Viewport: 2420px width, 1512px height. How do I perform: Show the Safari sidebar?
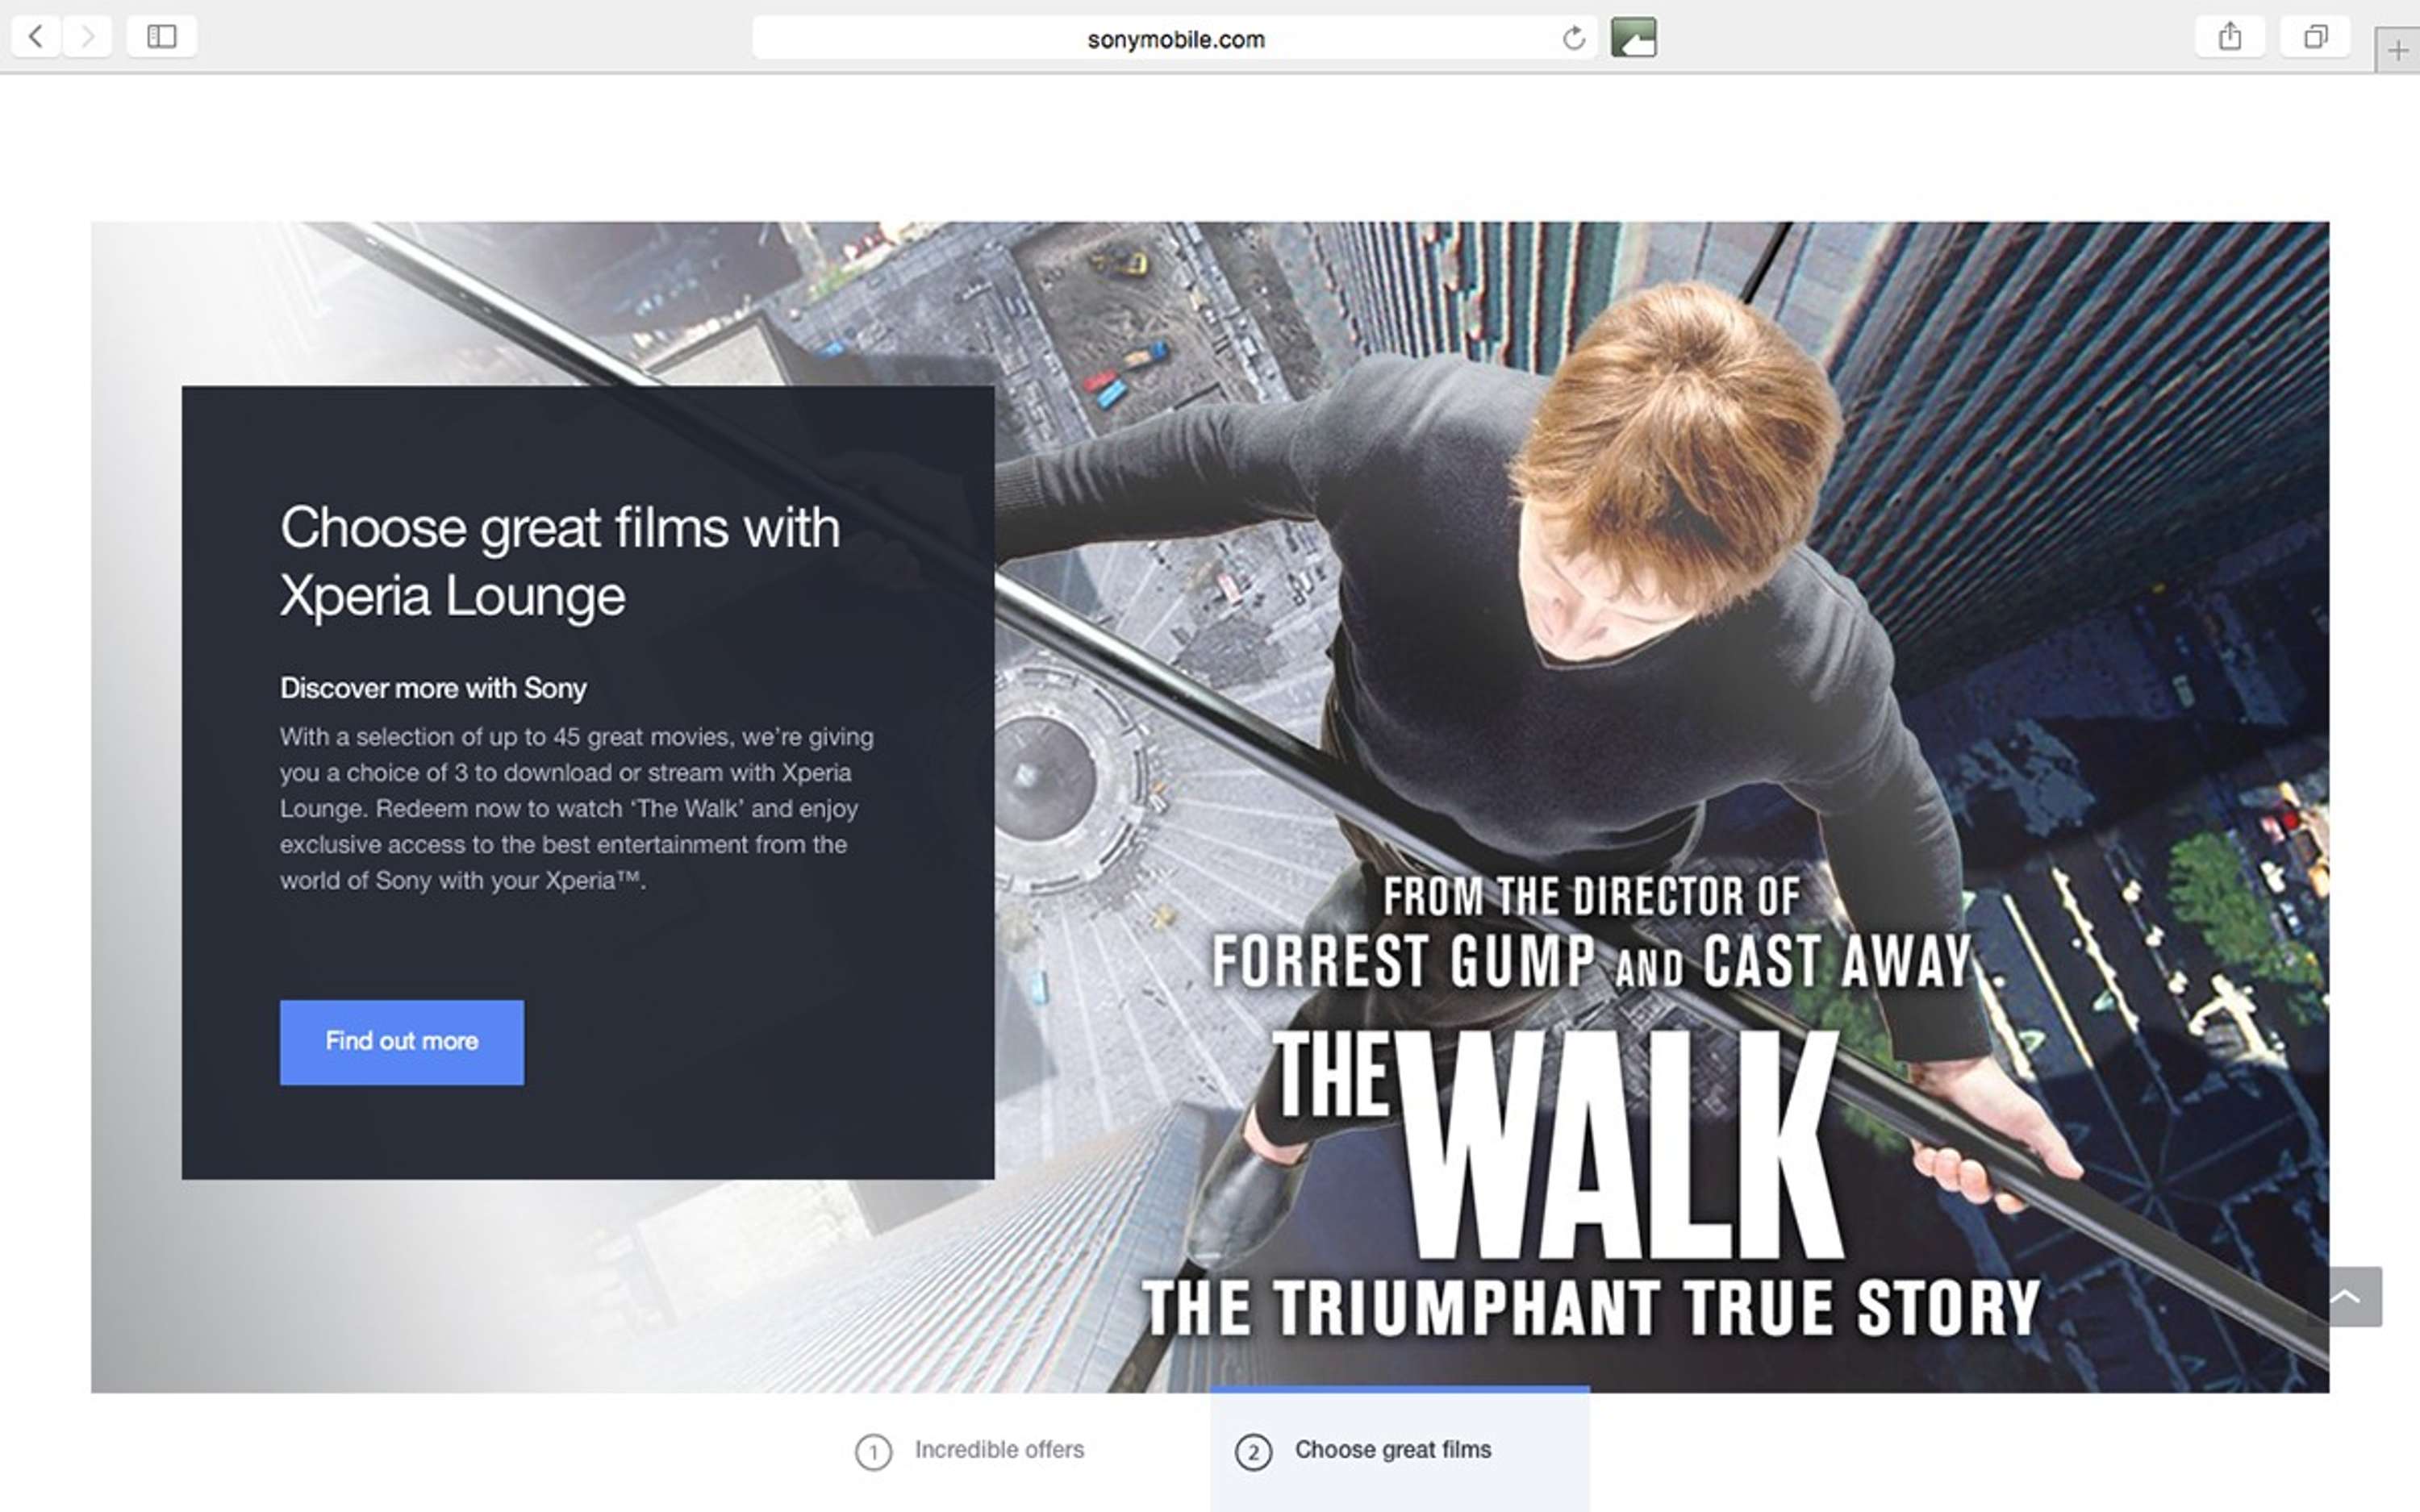(x=162, y=37)
